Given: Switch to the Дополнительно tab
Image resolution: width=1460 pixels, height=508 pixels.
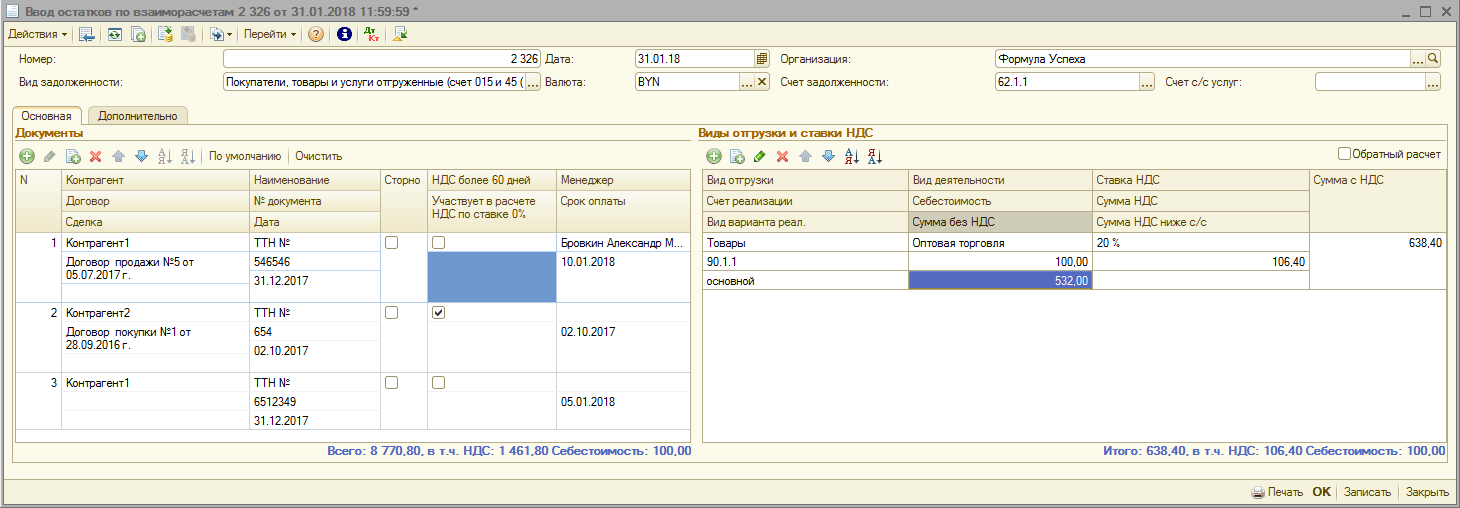Looking at the screenshot, I should [x=138, y=116].
